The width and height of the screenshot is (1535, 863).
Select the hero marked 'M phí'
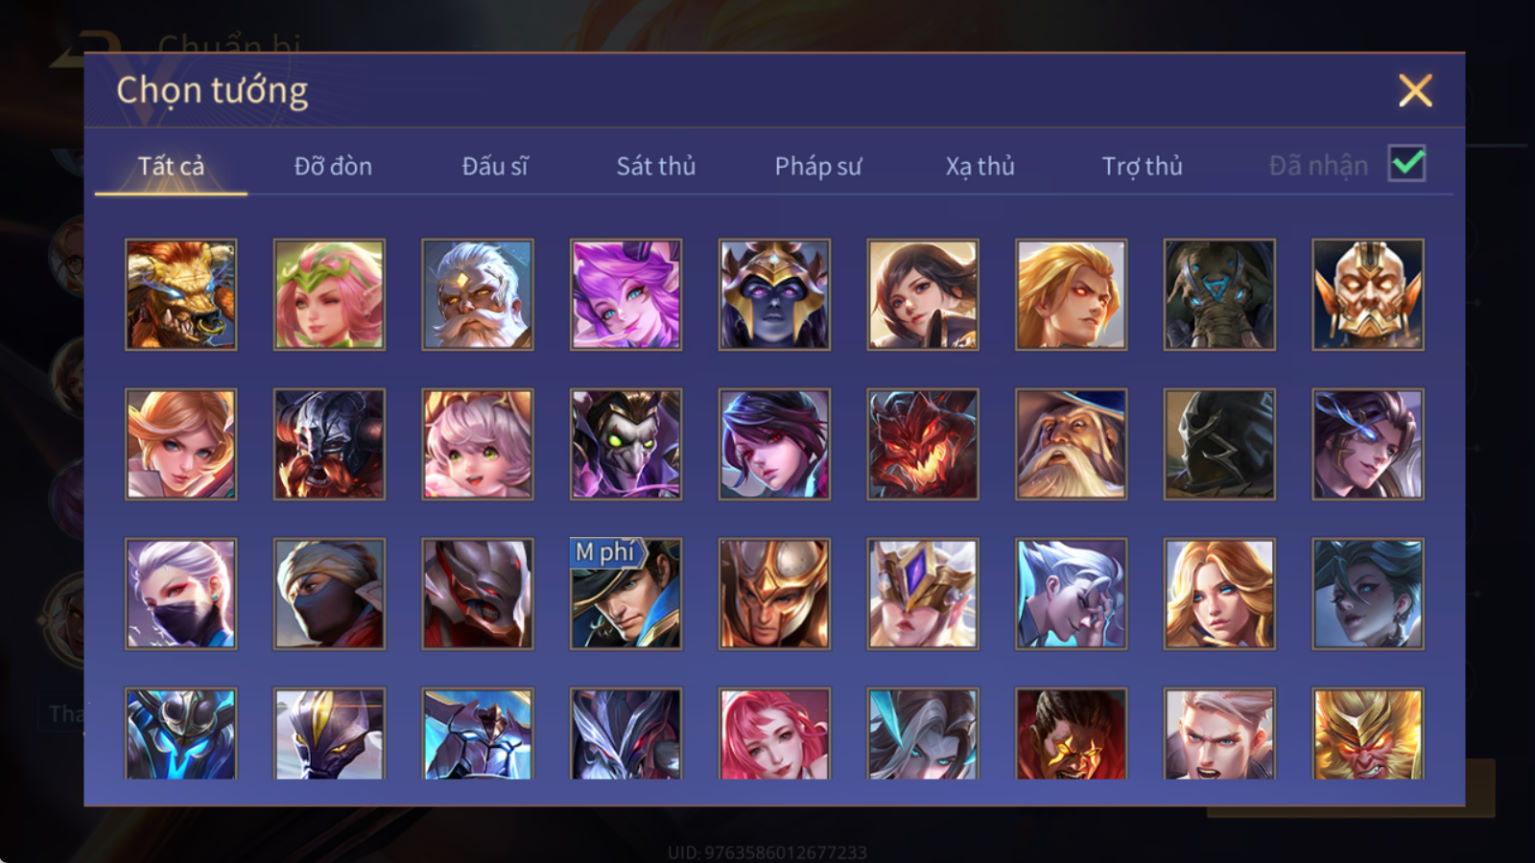click(626, 594)
